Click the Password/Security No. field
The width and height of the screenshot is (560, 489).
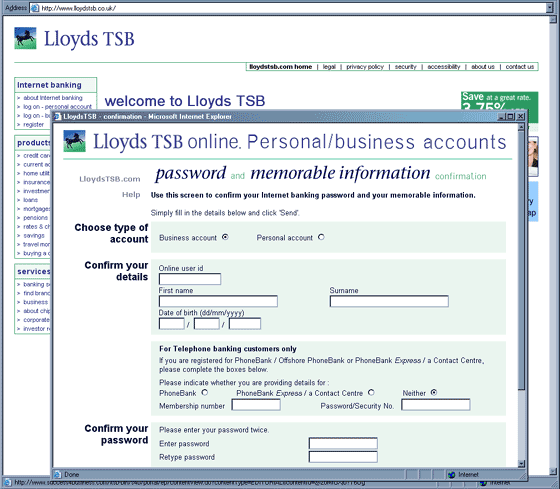(436, 405)
